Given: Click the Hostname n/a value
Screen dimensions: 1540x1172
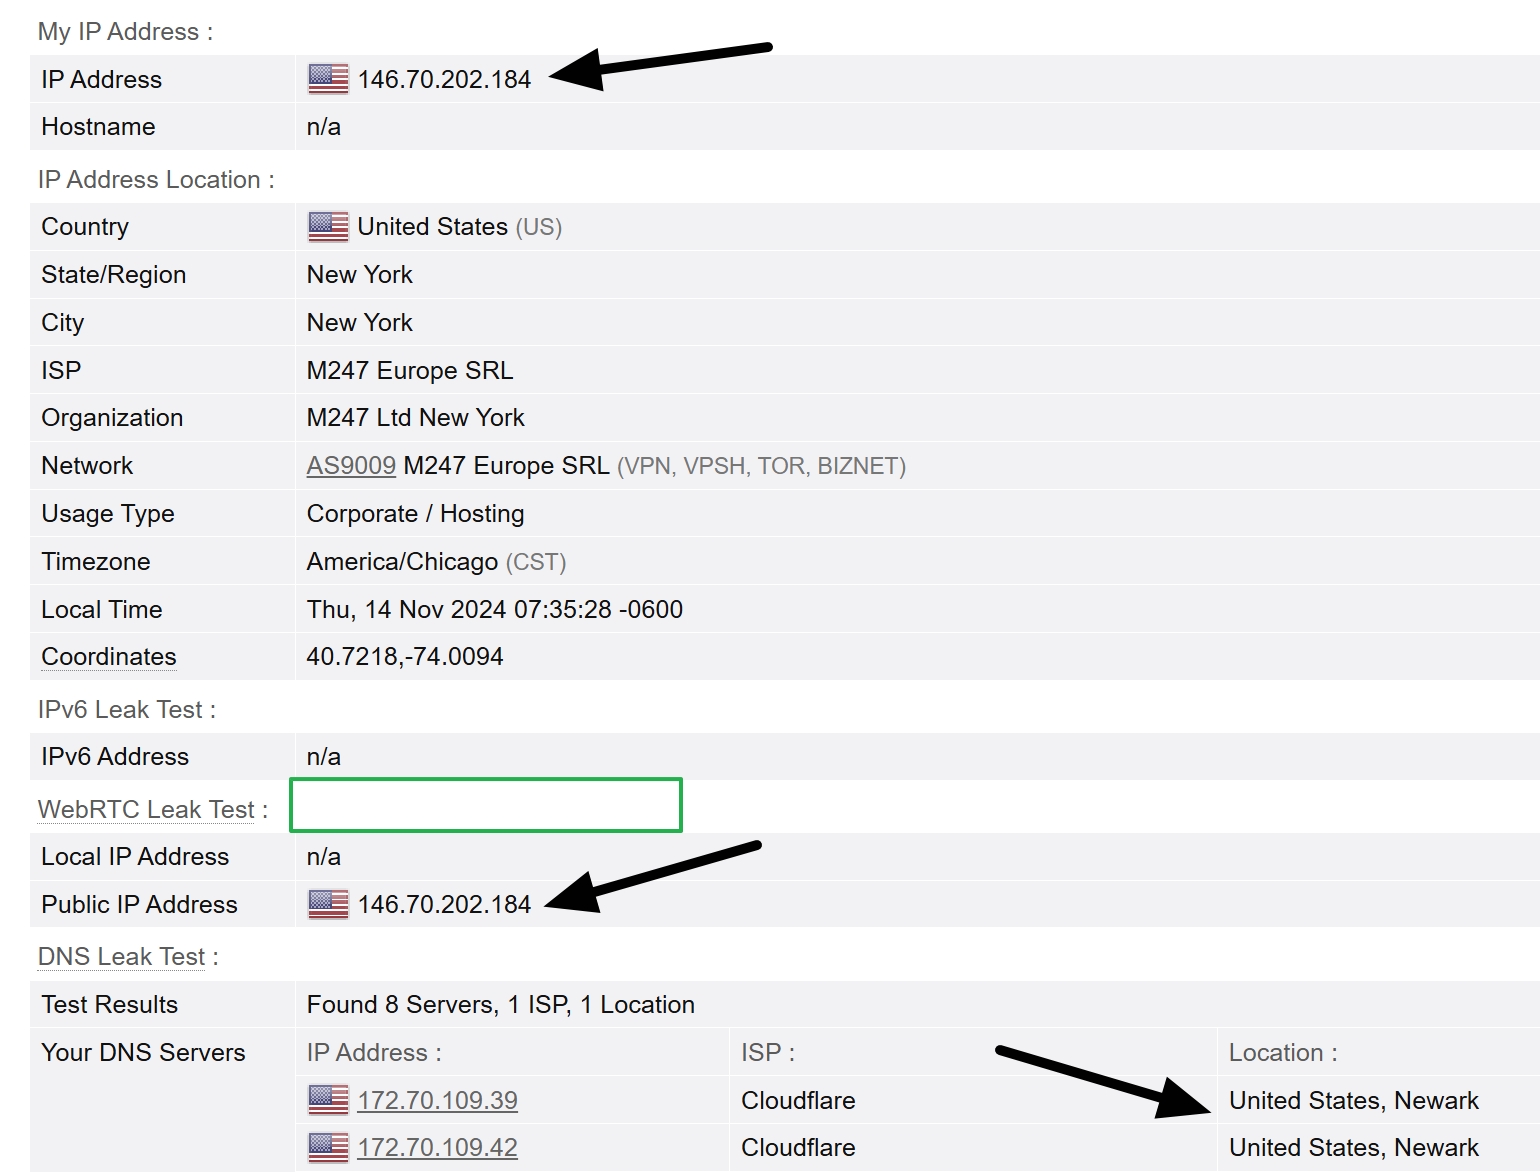Looking at the screenshot, I should pos(322,126).
